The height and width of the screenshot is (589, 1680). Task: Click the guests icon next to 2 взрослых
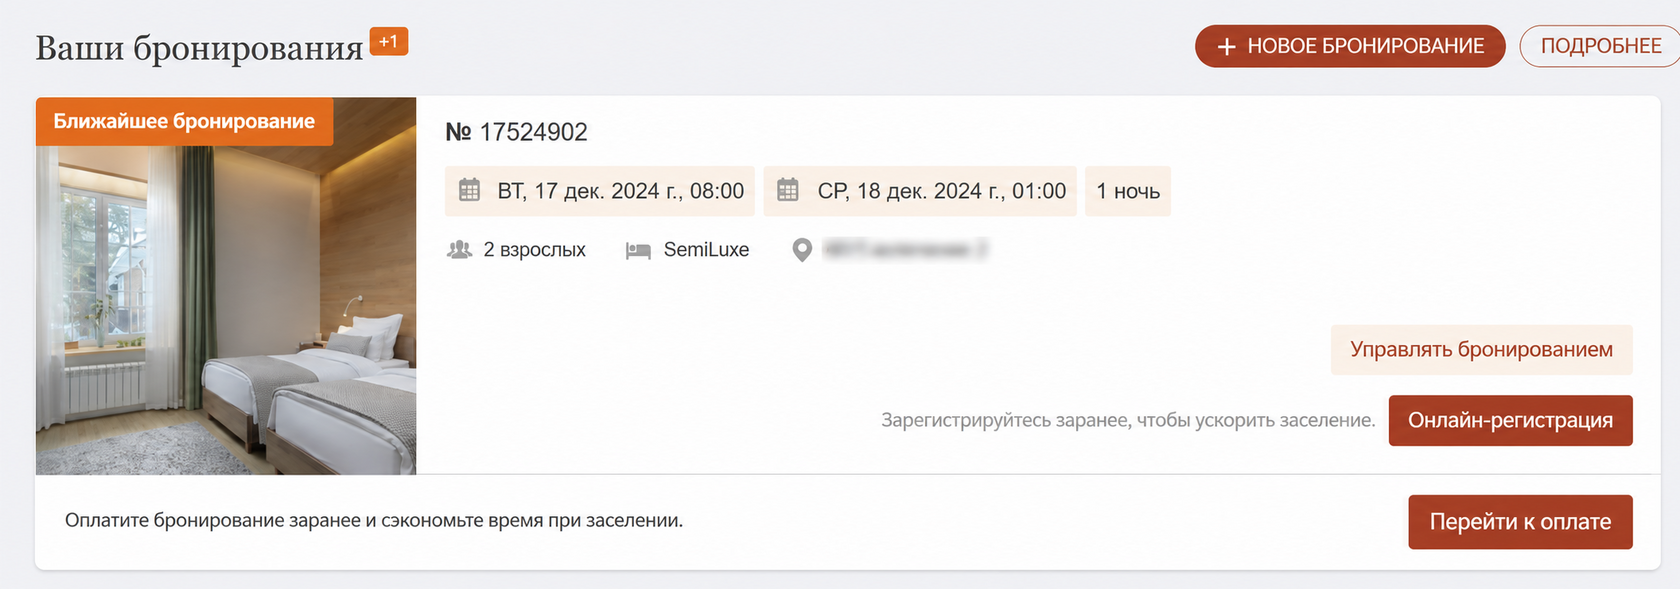pyautogui.click(x=459, y=250)
